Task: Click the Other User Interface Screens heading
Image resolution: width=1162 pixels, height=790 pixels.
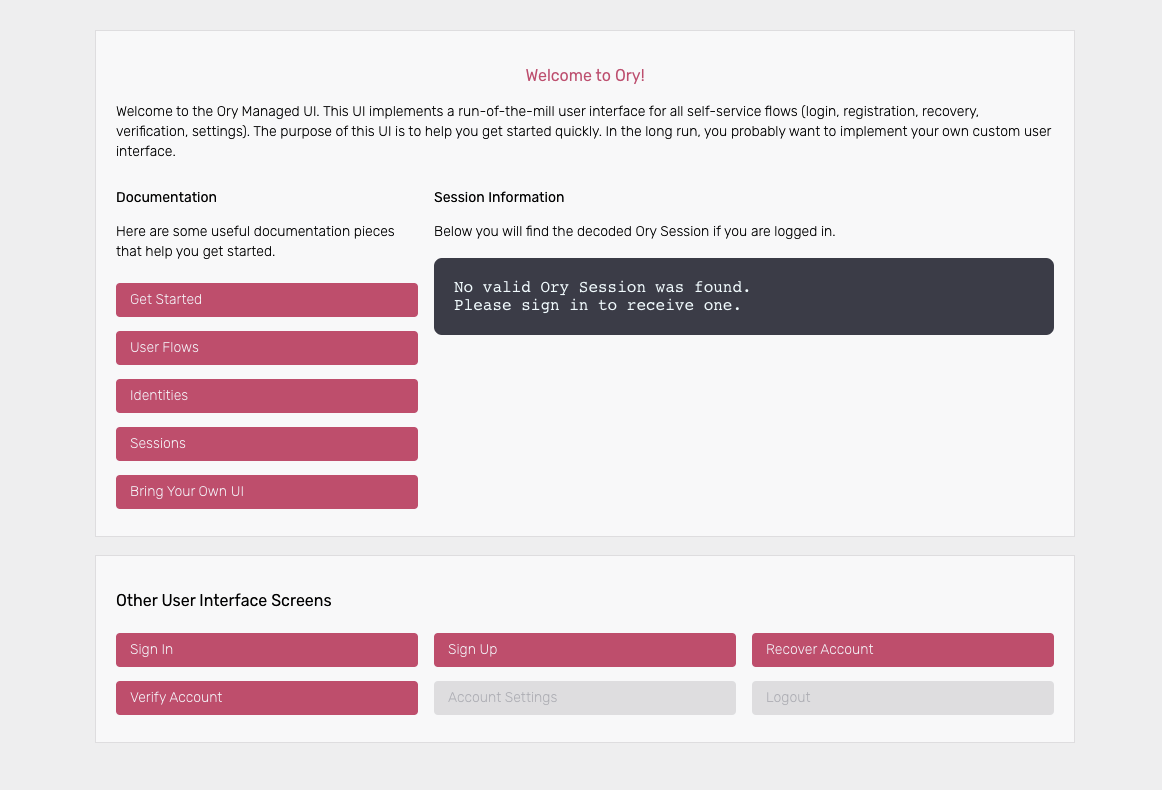Action: click(224, 600)
